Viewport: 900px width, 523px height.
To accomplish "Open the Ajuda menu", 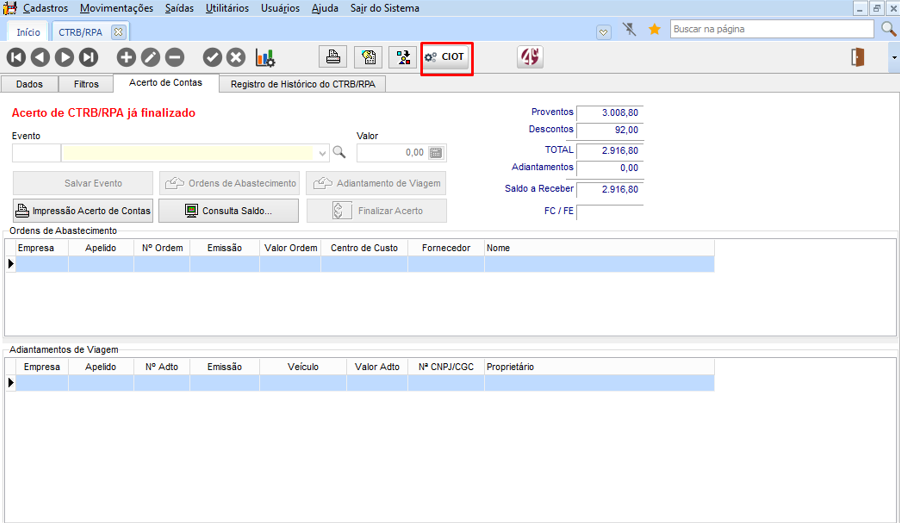I will [x=325, y=8].
